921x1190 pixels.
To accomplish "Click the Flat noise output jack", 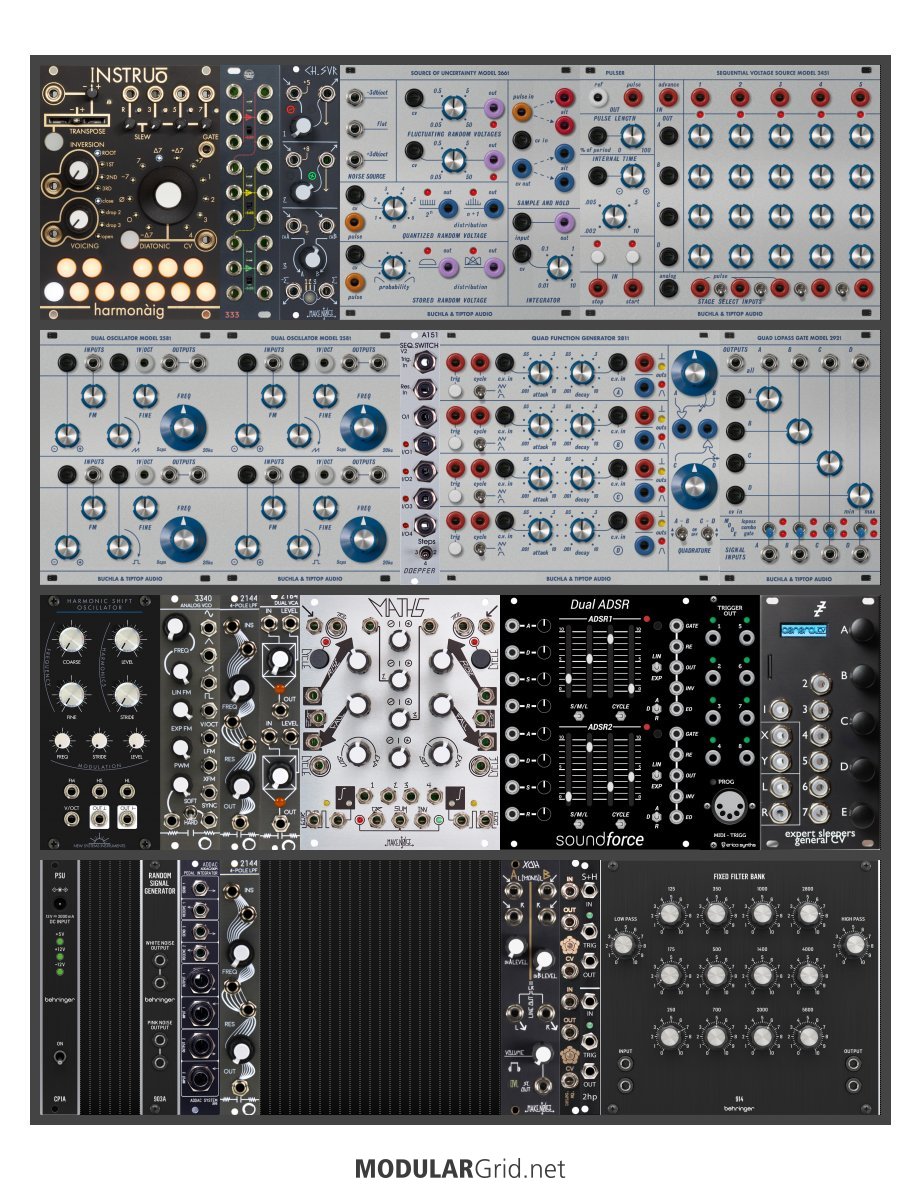I will pos(354,129).
